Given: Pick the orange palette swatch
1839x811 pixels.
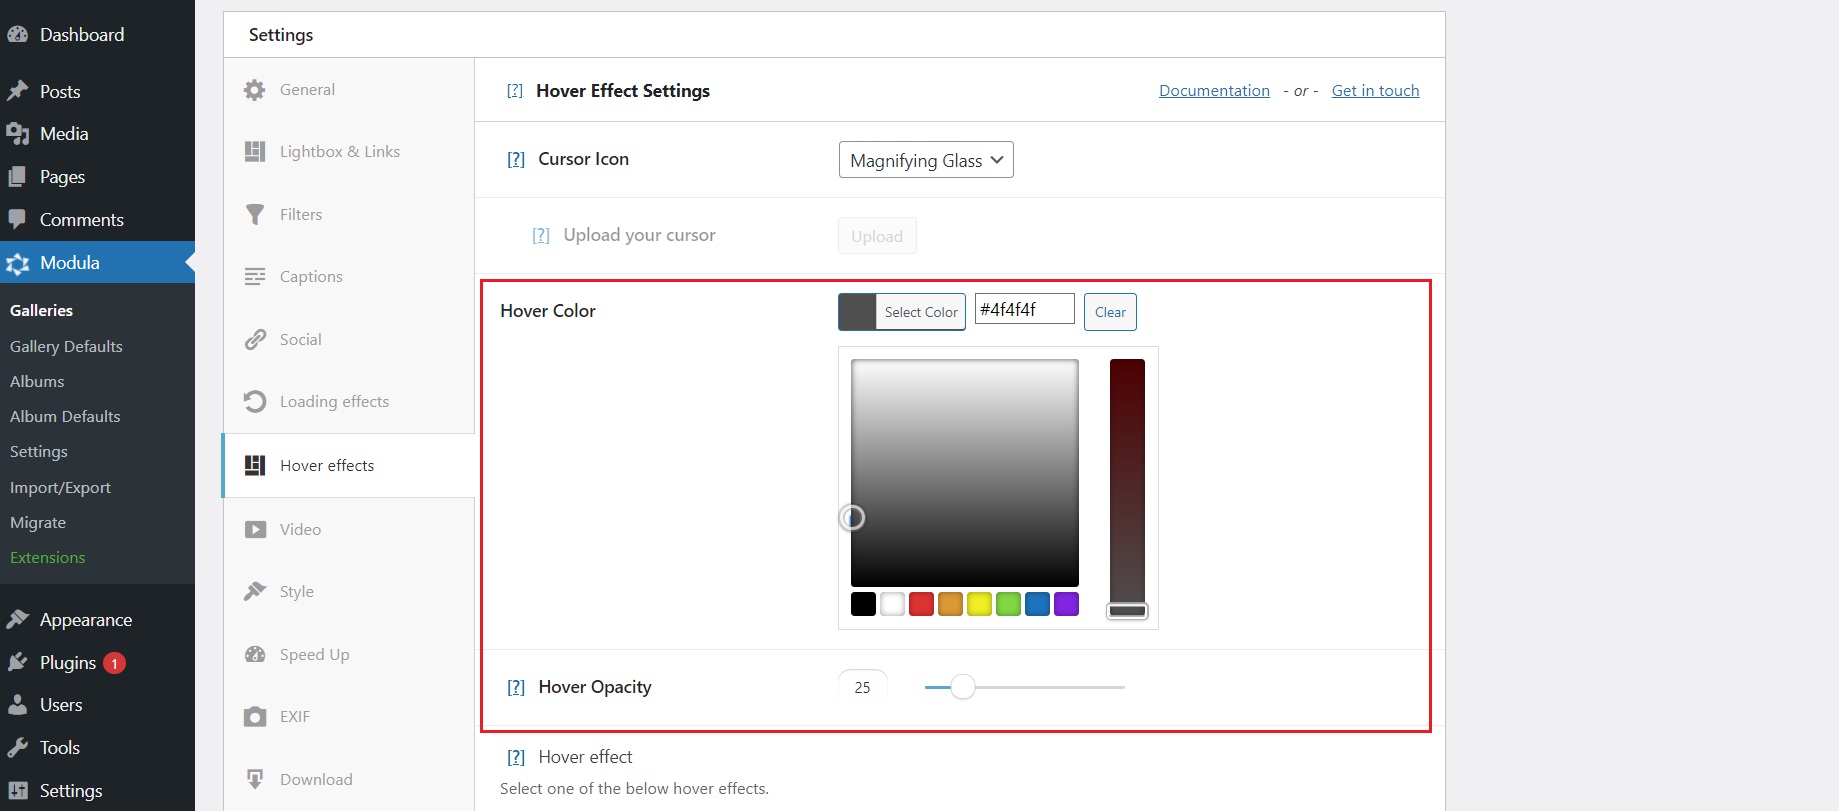Looking at the screenshot, I should click(950, 604).
